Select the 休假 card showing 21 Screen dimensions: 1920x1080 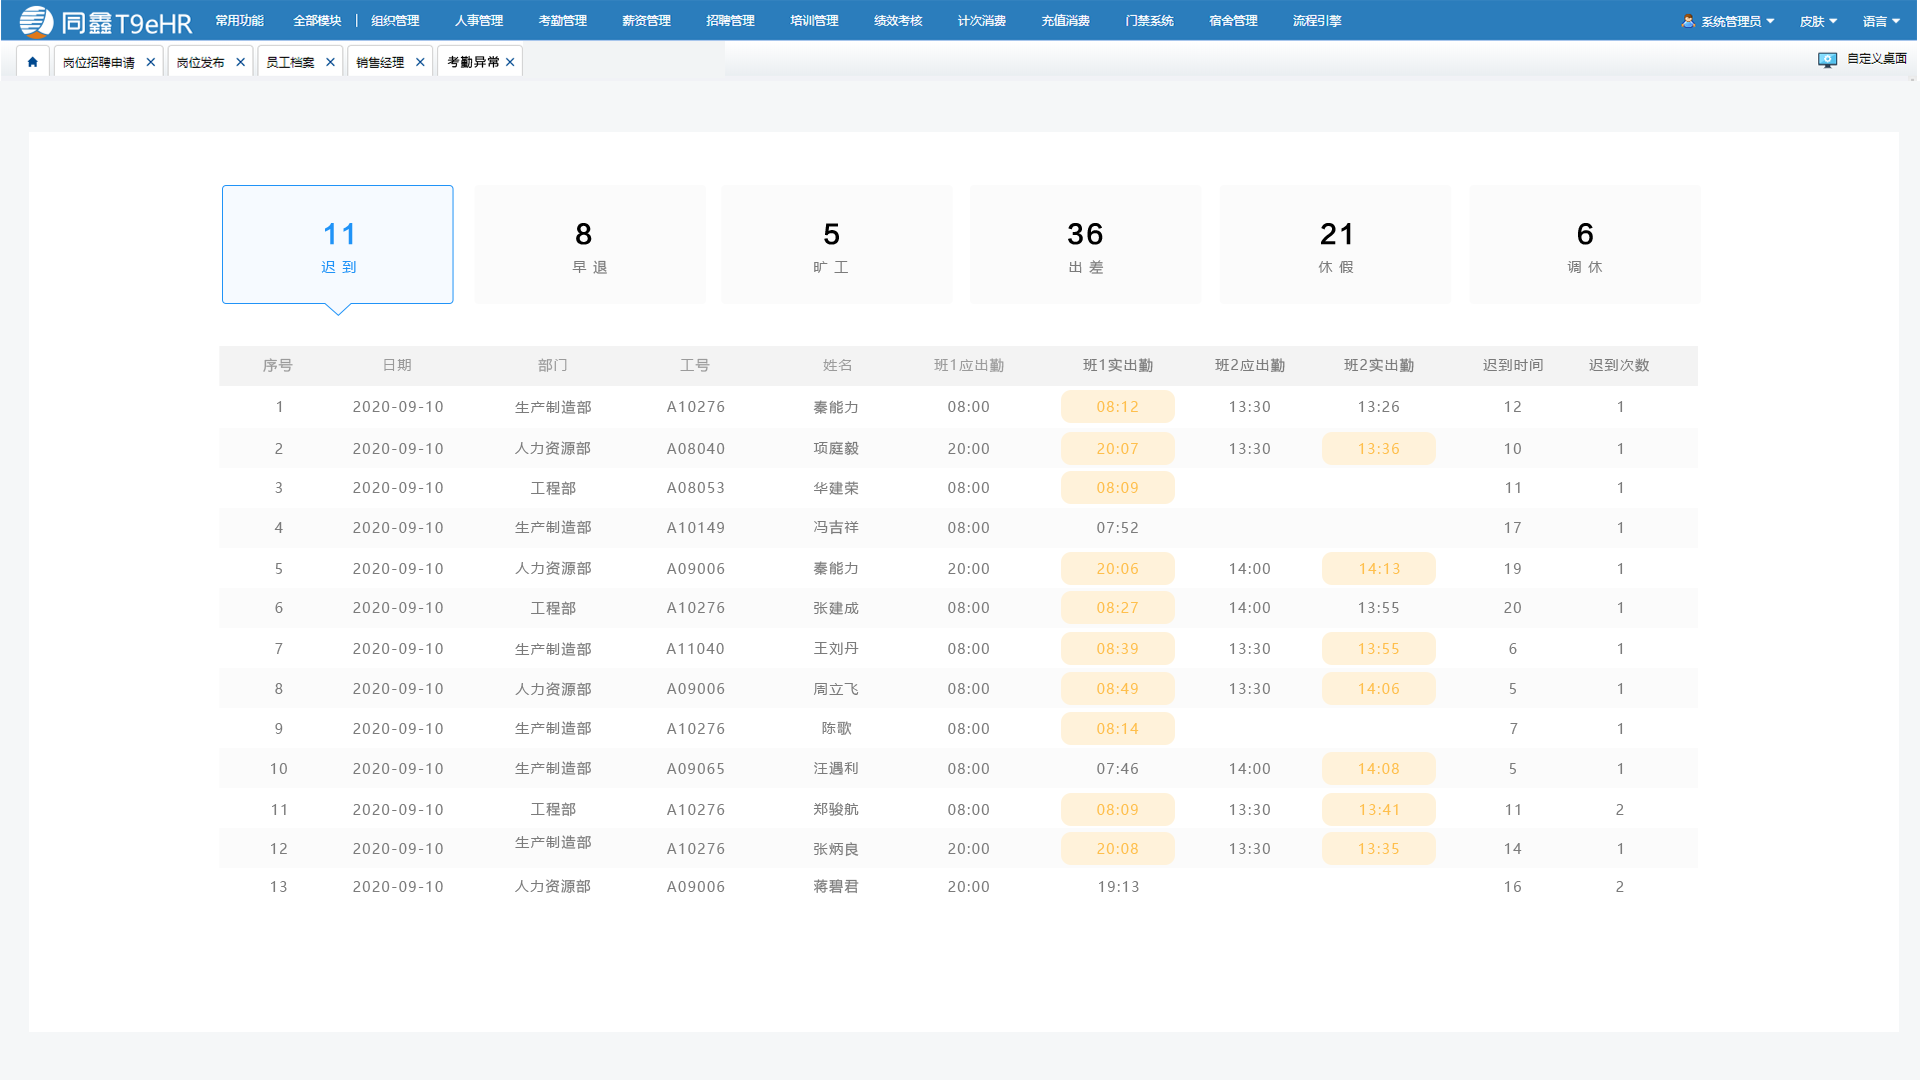[1336, 244]
